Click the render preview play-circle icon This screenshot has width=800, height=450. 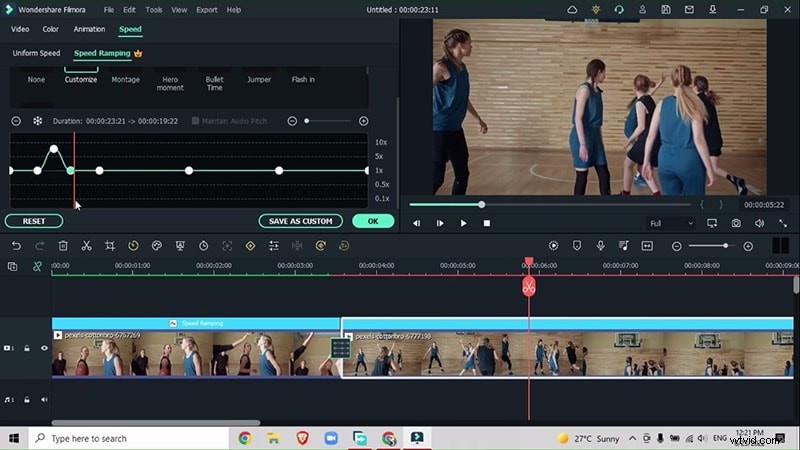coord(554,246)
